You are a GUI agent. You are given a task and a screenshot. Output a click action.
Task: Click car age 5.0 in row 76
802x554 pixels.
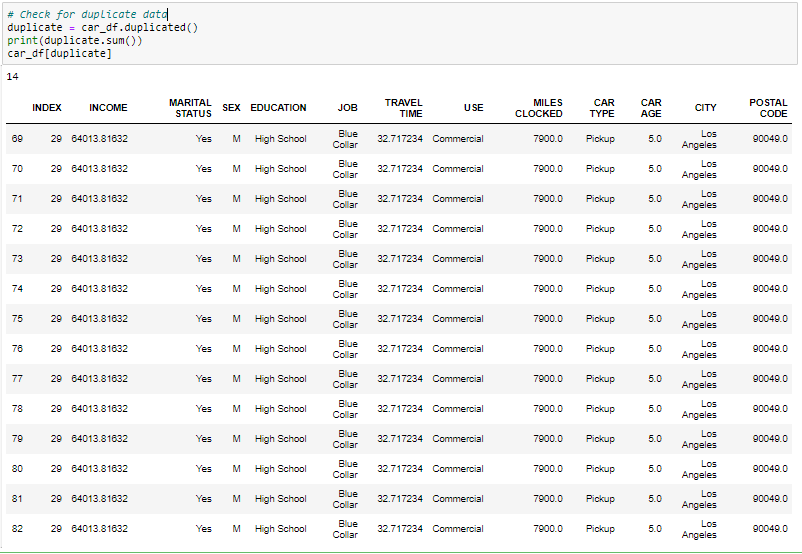point(655,349)
